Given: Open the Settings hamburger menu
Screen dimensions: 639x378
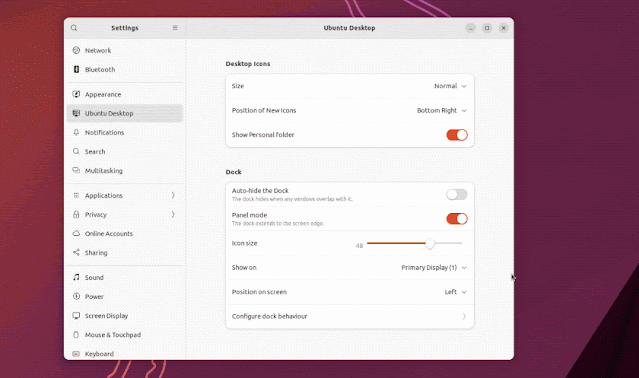Looking at the screenshot, I should (175, 28).
